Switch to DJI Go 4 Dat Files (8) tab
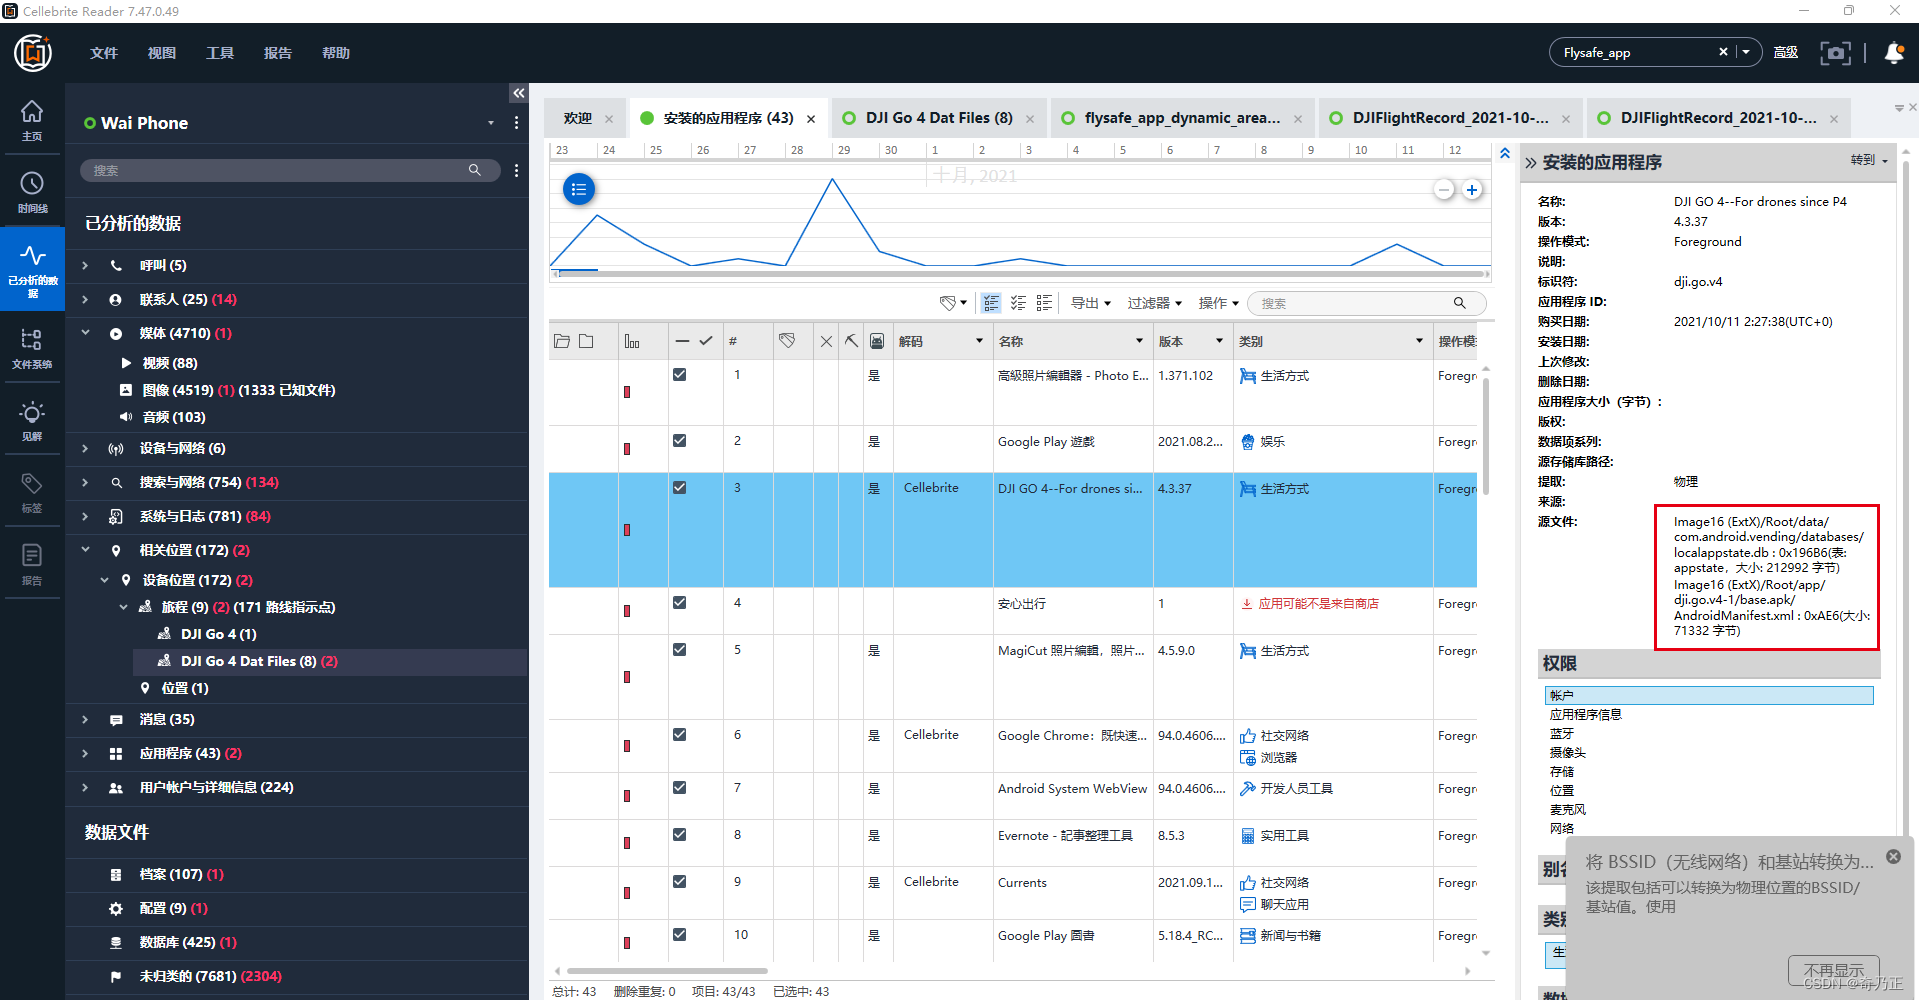 (x=939, y=118)
